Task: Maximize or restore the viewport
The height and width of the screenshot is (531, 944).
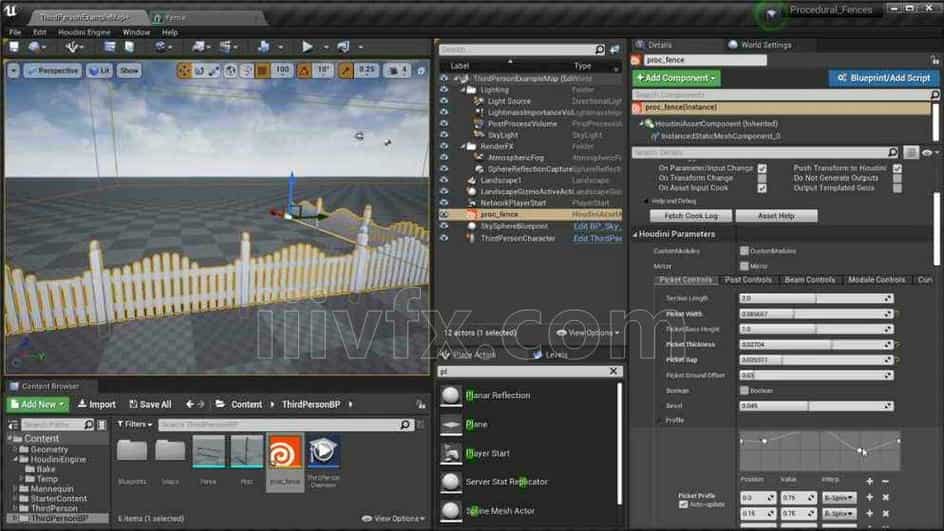Action: pos(421,70)
